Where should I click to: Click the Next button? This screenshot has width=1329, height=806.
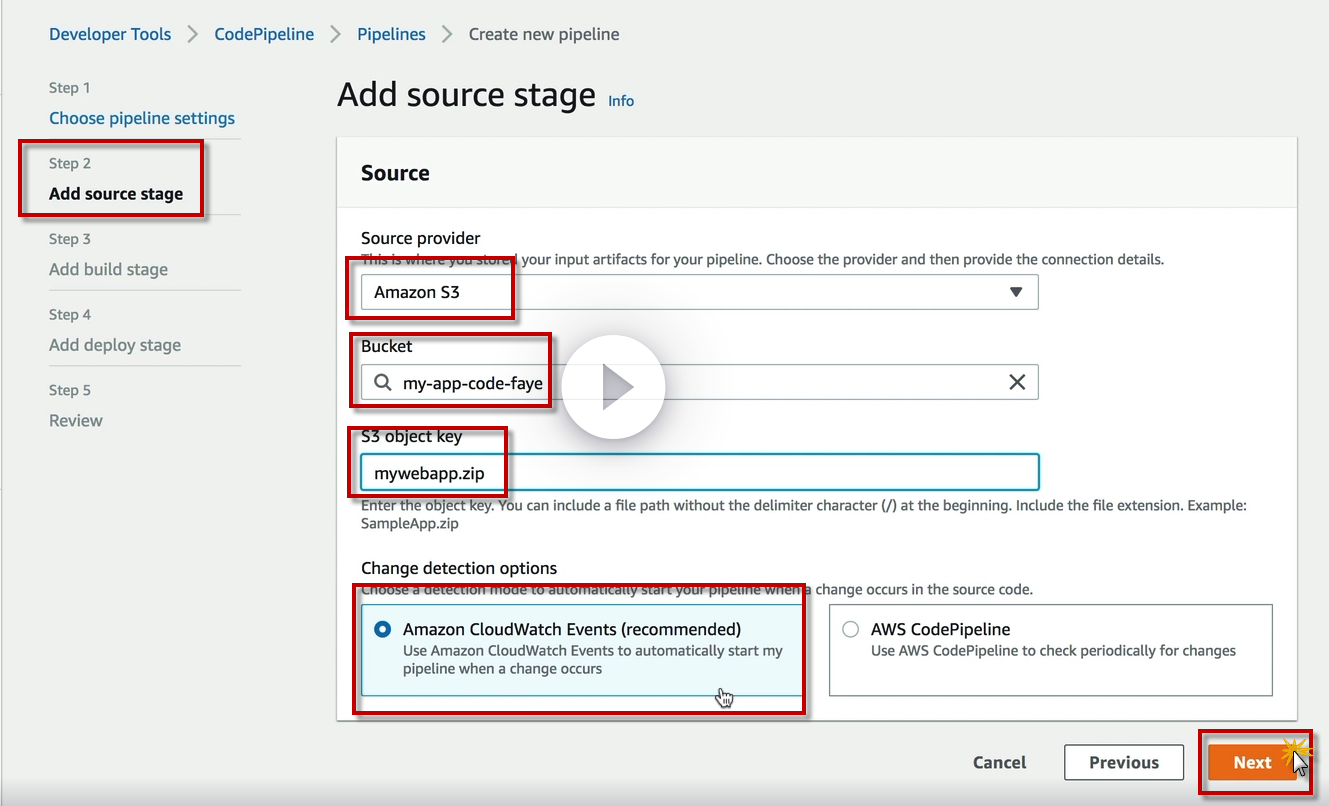point(1252,762)
